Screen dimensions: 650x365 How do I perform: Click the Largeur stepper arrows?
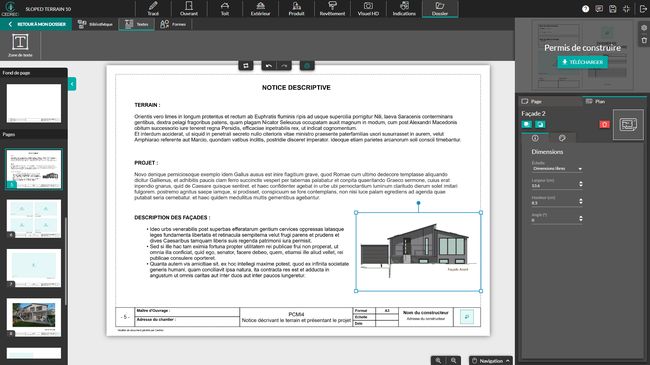coord(580,184)
